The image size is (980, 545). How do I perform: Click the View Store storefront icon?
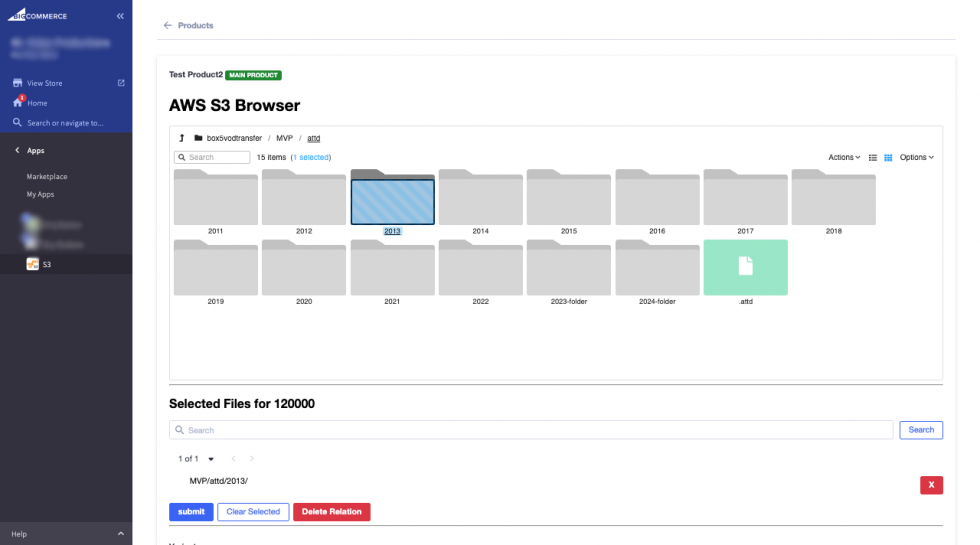pyautogui.click(x=17, y=83)
